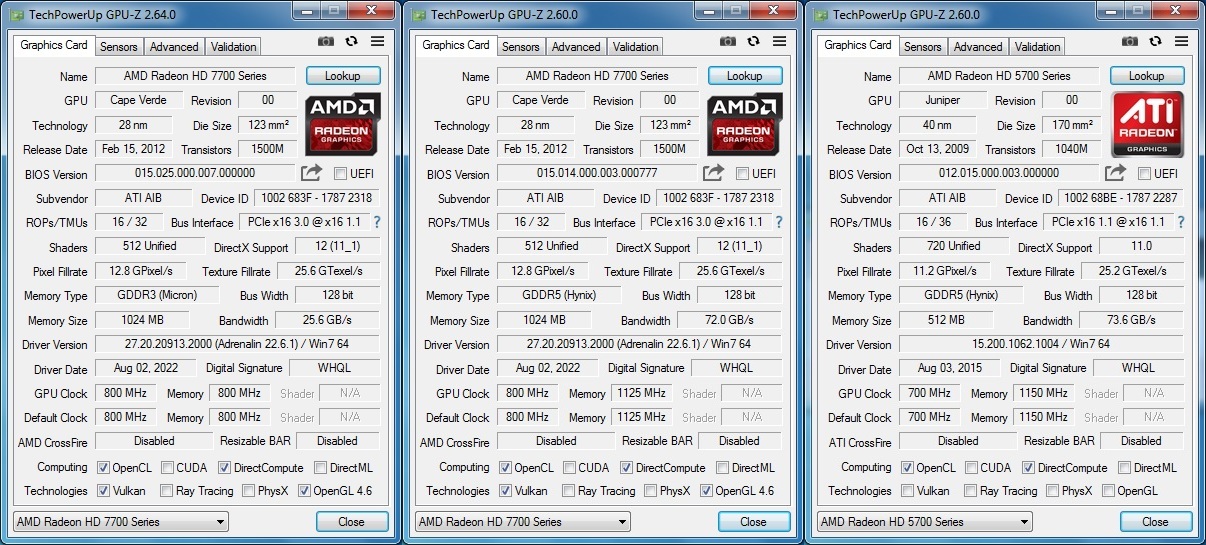Click Lookup button in left GPU-Z 2.64.0 window

(x=342, y=76)
